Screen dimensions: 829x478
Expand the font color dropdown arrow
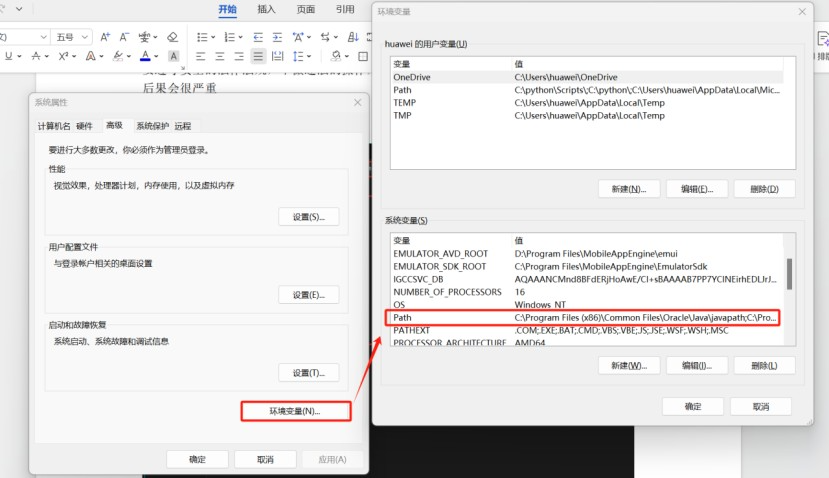click(156, 56)
